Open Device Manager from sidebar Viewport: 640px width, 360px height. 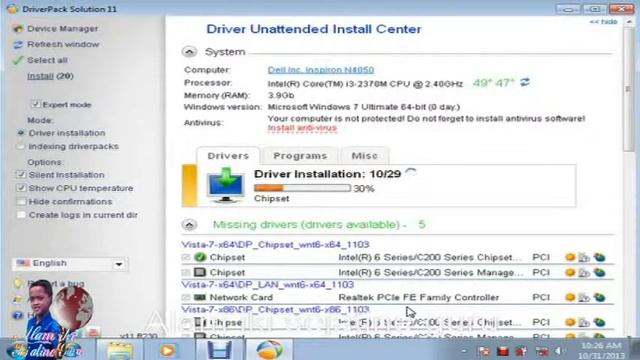(62, 29)
